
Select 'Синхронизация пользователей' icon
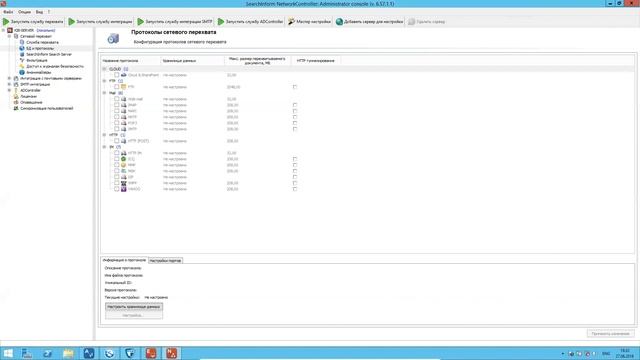pos(16,108)
